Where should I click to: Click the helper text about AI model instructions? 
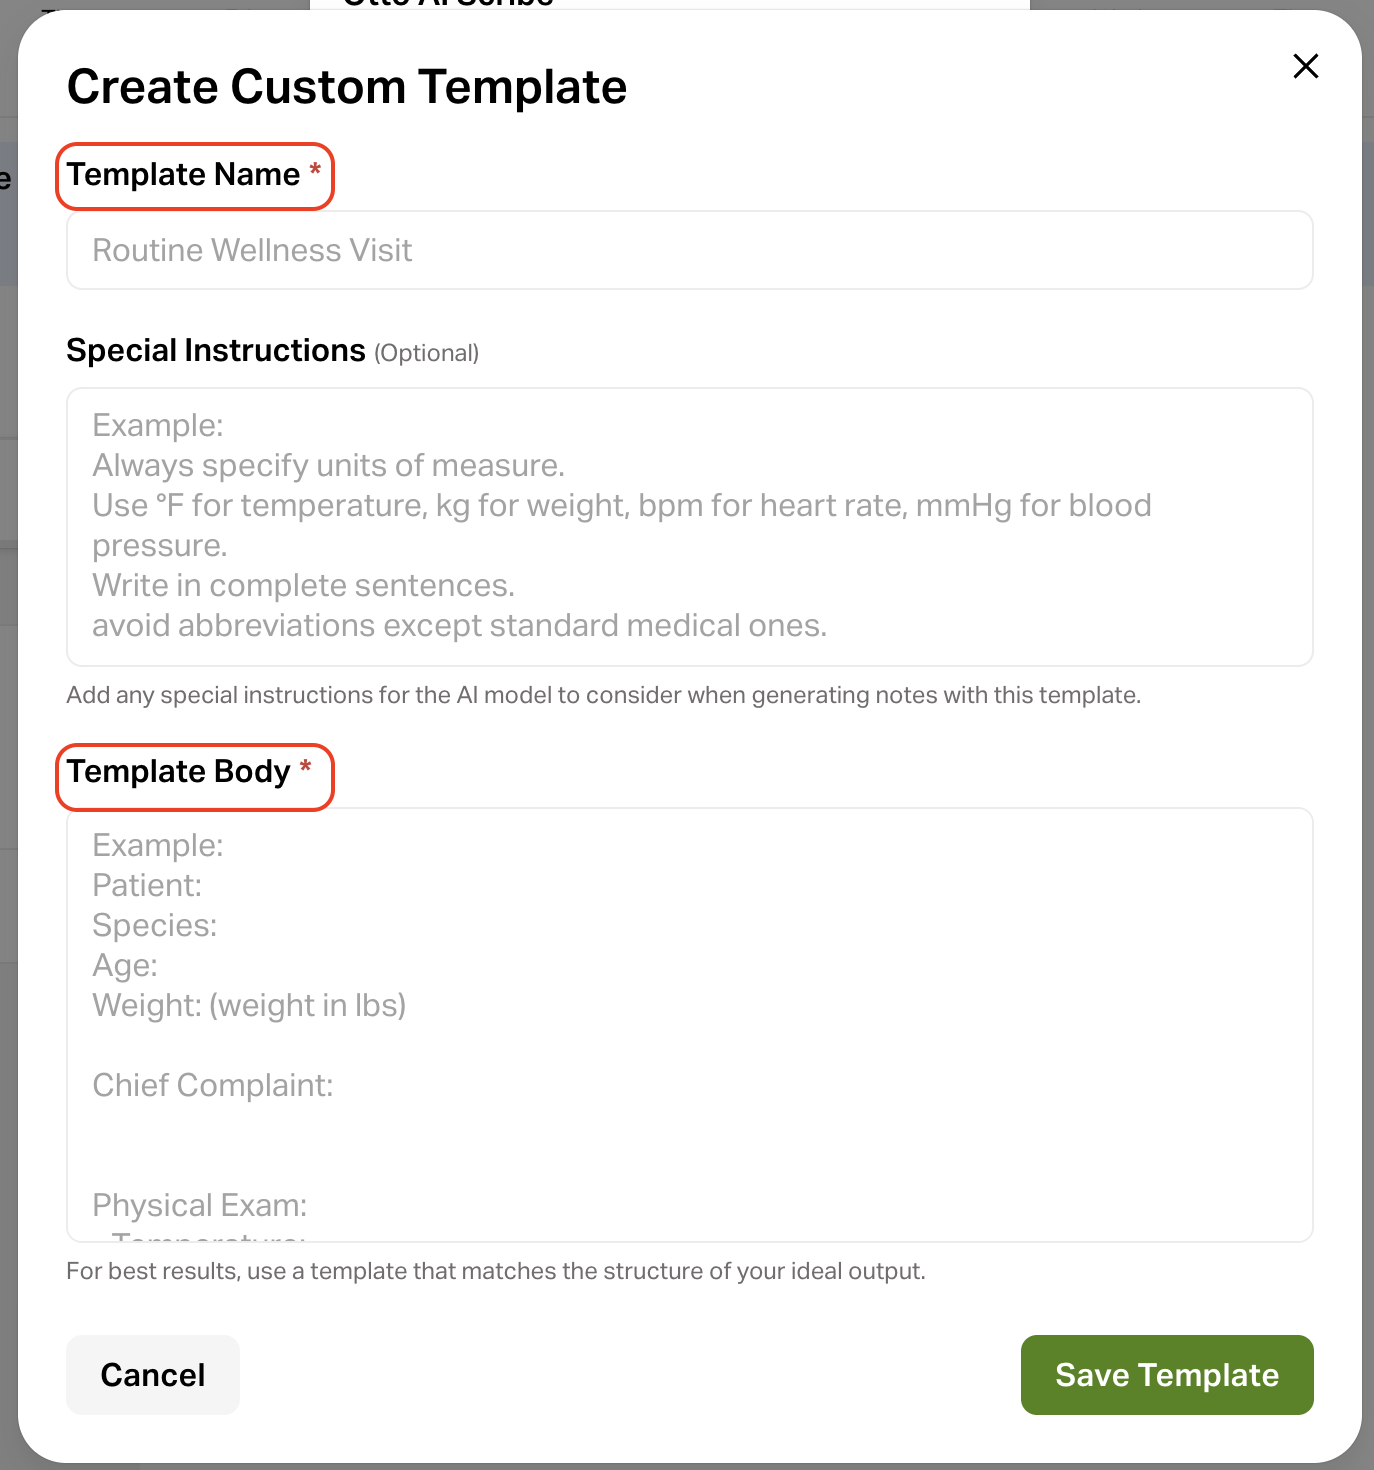pos(603,695)
